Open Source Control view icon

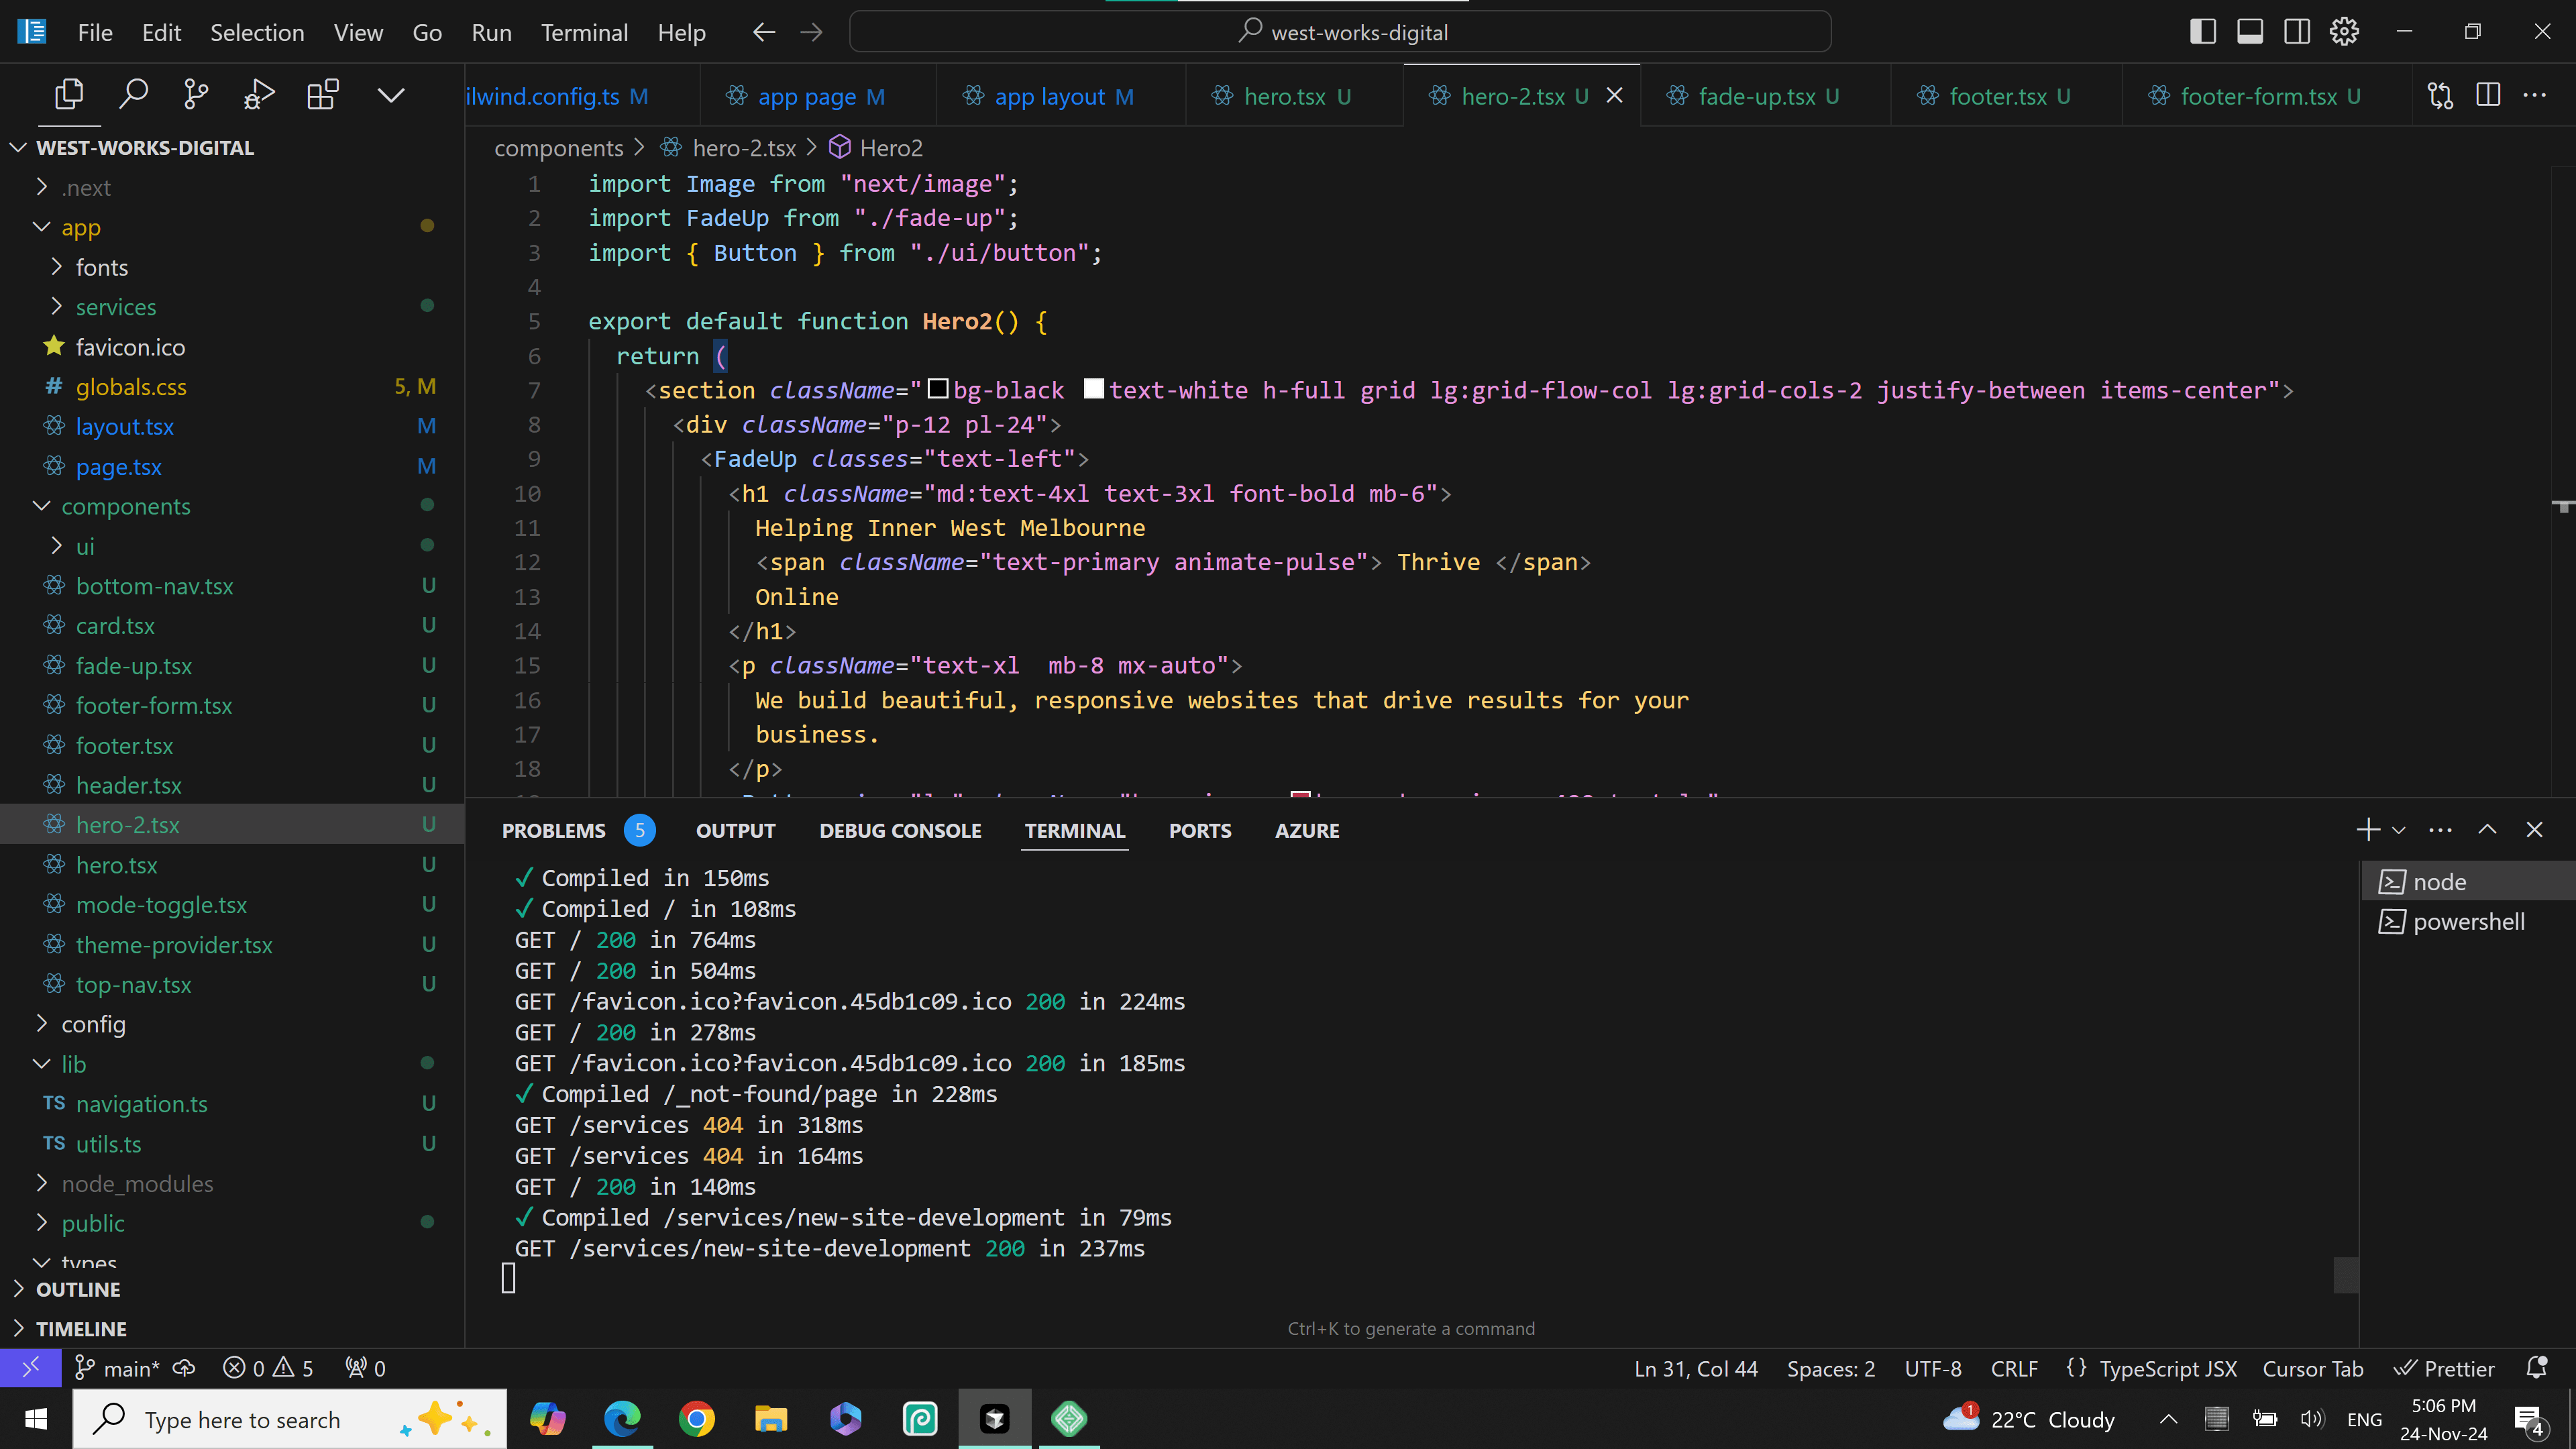(x=196, y=95)
